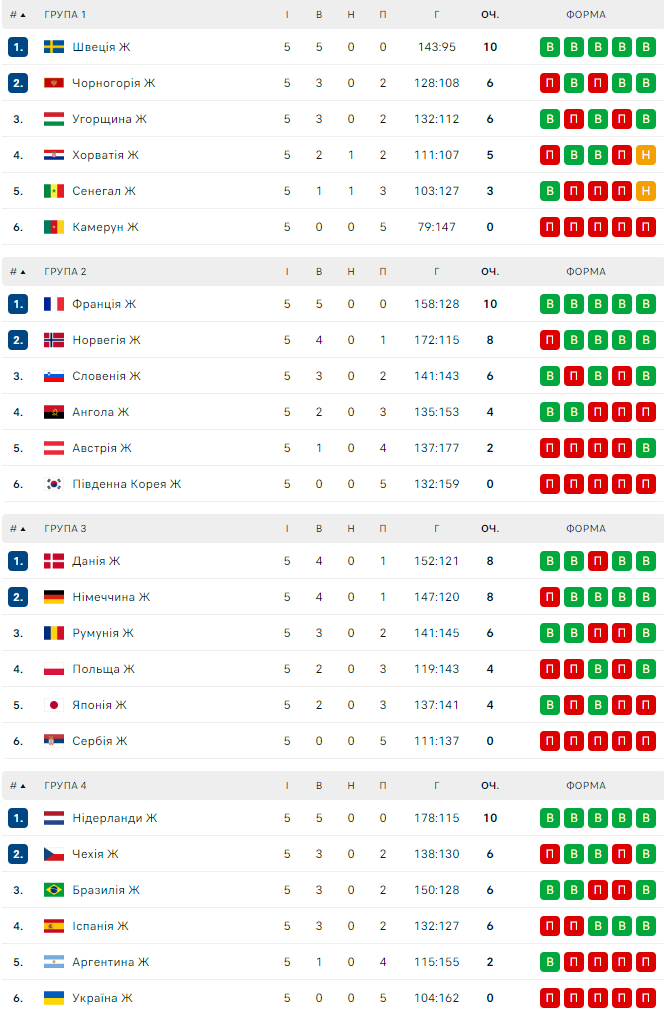Click the Japan flag beside Японія Ж

click(54, 705)
